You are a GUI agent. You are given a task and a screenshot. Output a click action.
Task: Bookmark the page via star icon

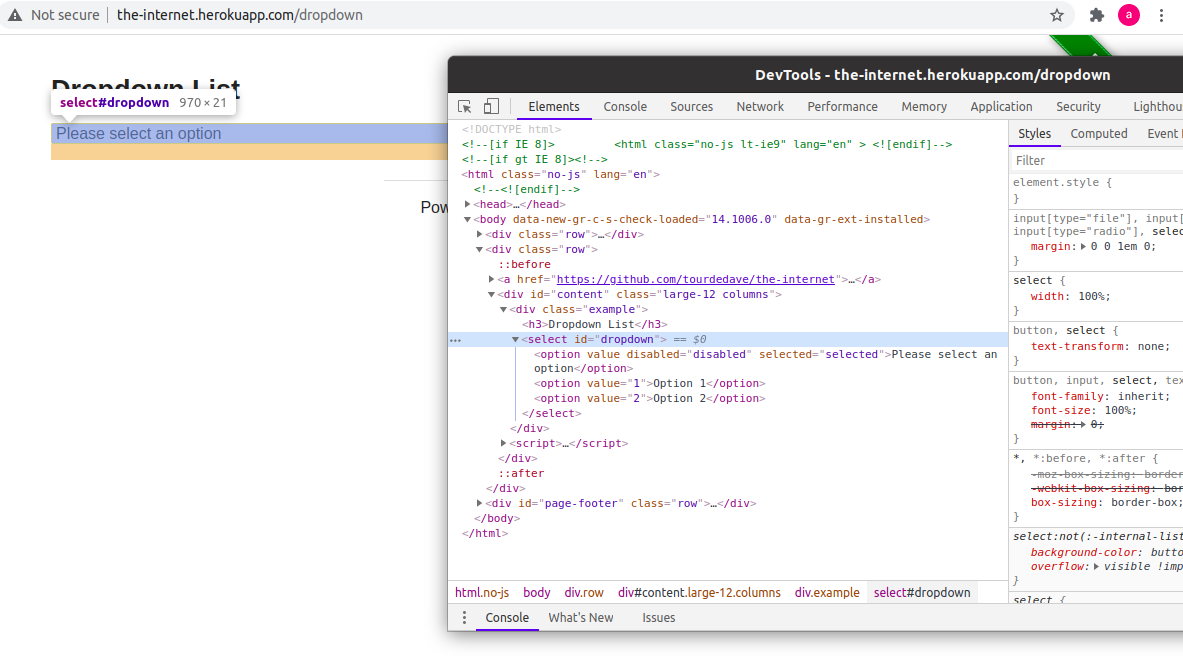1057,15
